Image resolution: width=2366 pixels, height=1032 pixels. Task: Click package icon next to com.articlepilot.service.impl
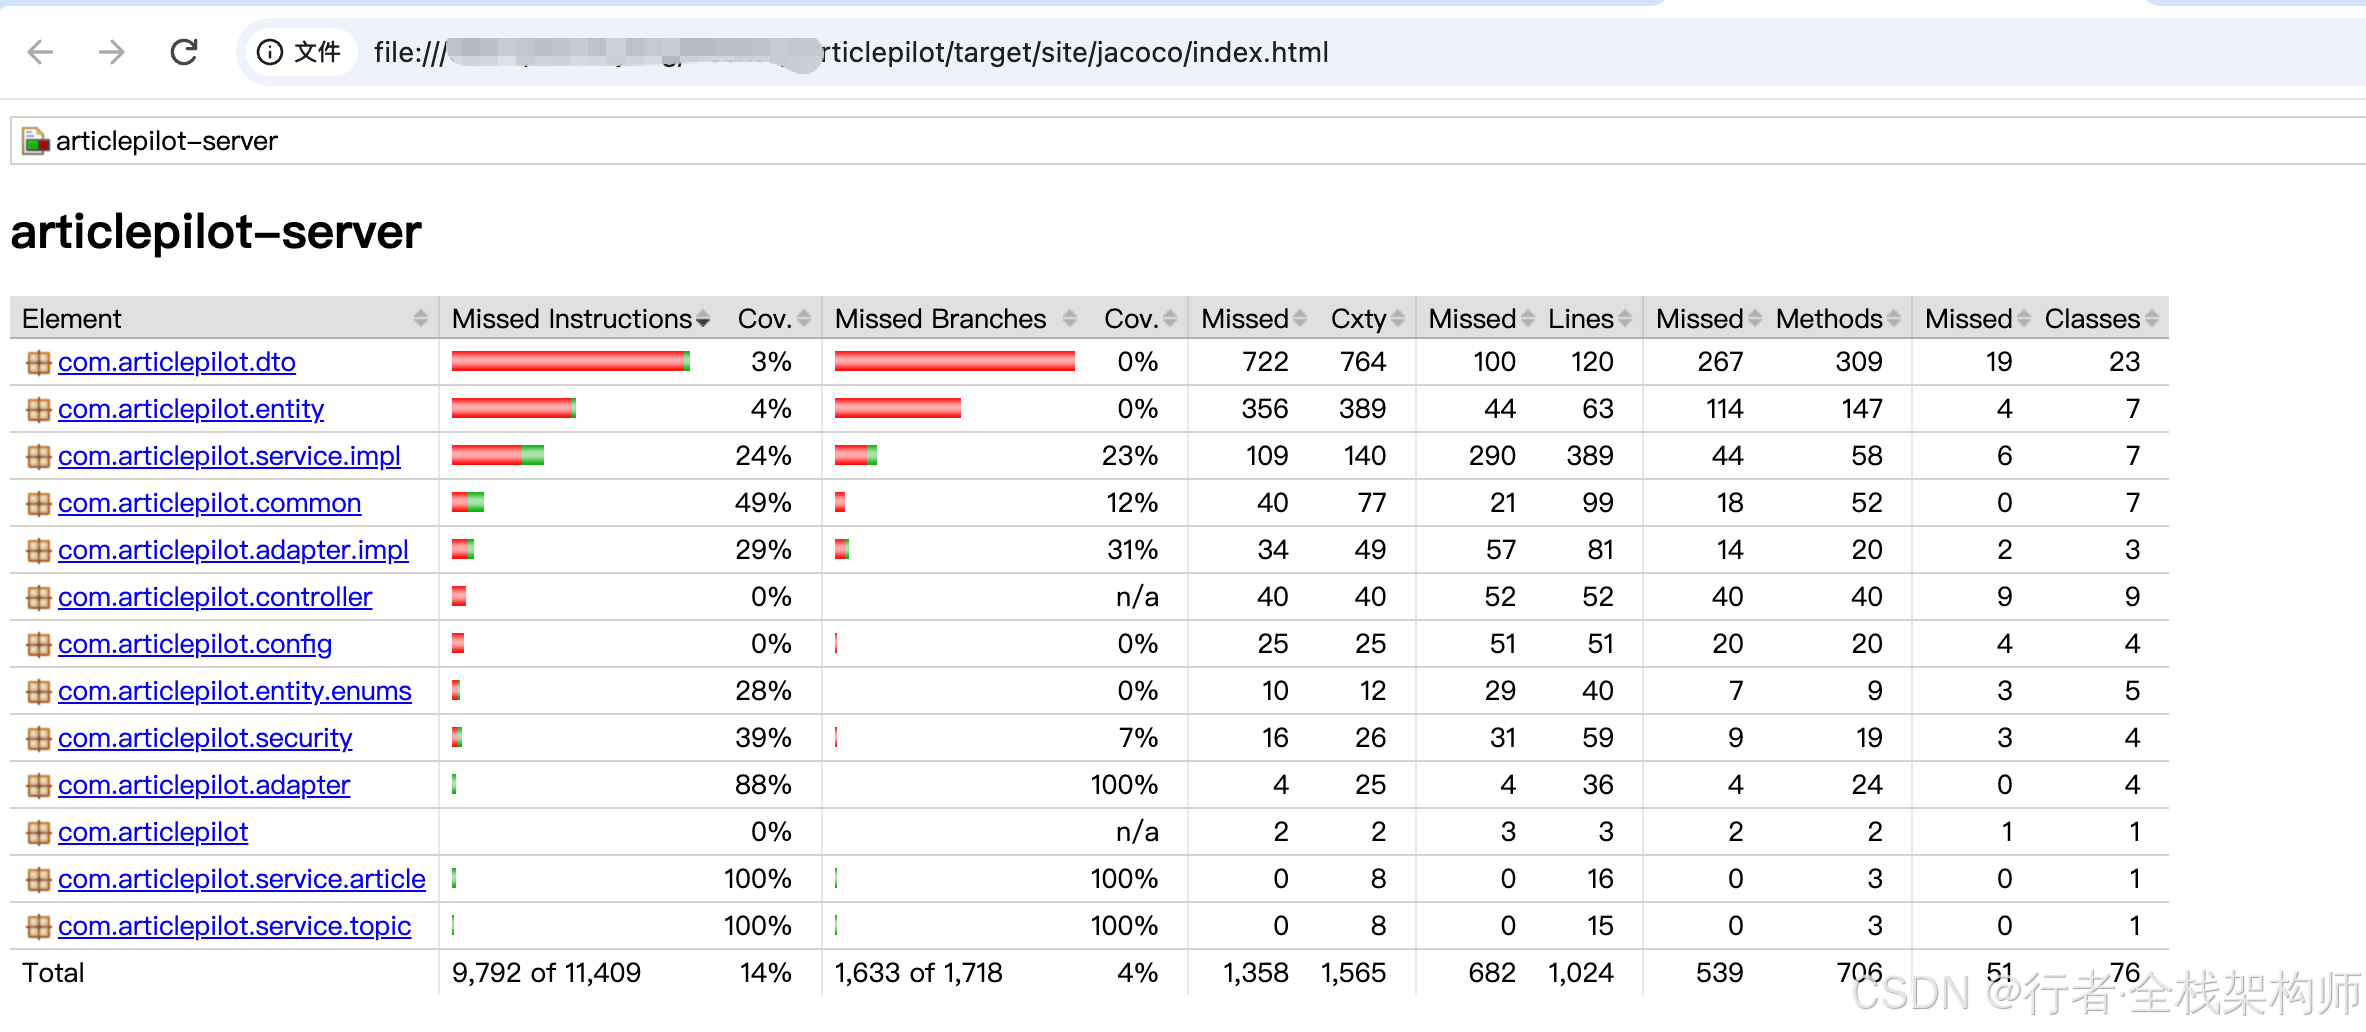click(38, 456)
